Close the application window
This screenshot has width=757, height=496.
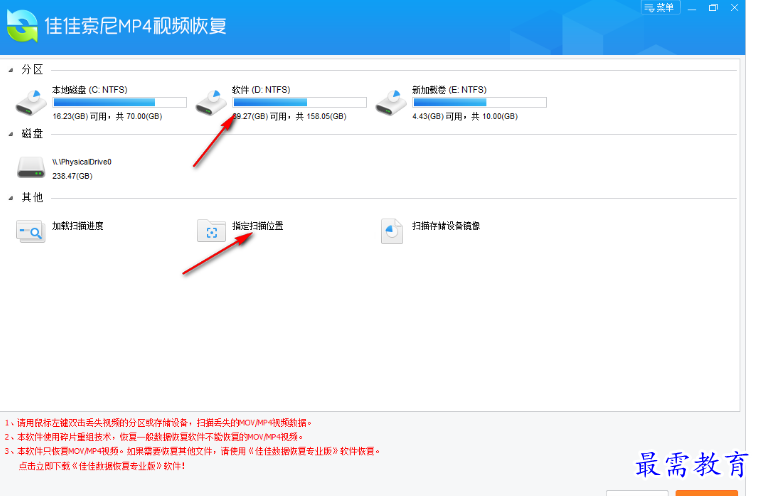pos(734,8)
